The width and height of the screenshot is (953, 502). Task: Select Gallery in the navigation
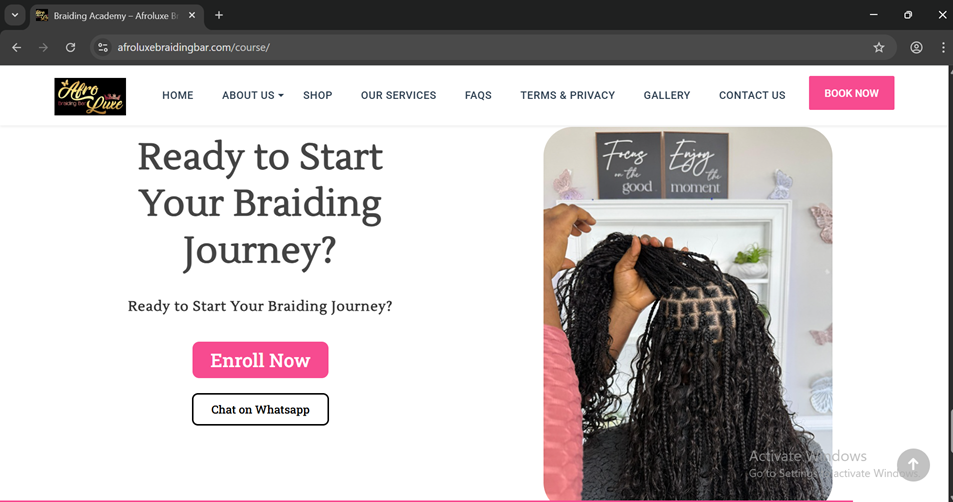667,95
